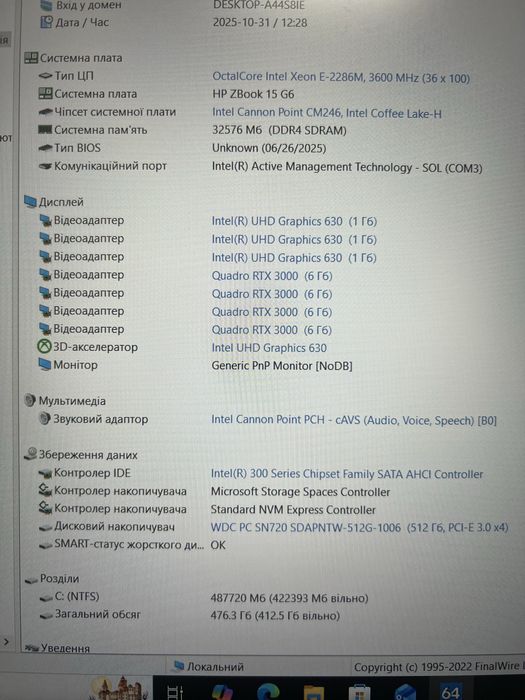The height and width of the screenshot is (700, 525).
Task: Click the icon in the Standard NVM Express Controller row
Action: 46,508
